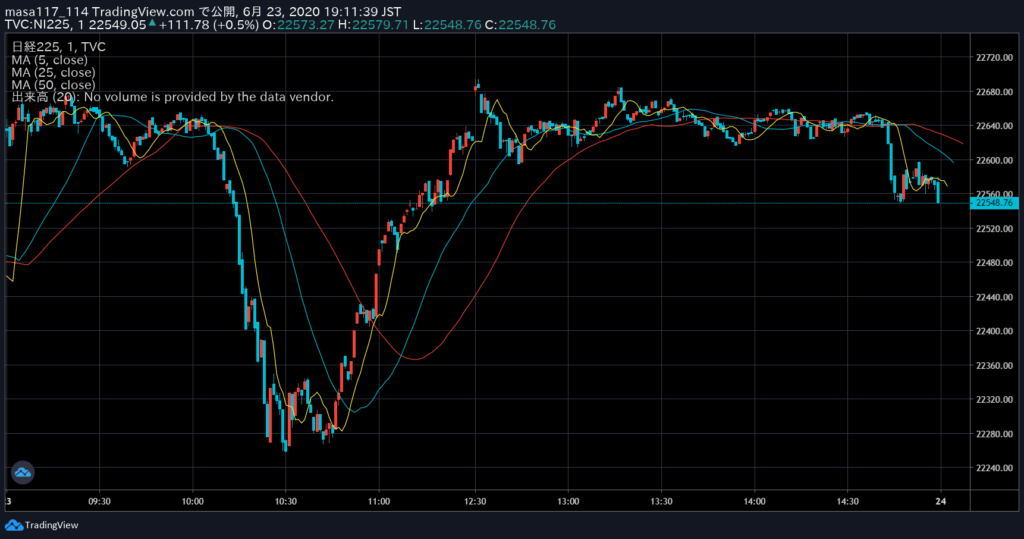1024x539 pixels.
Task: Click the 22520.00 price axis label
Action: click(994, 229)
